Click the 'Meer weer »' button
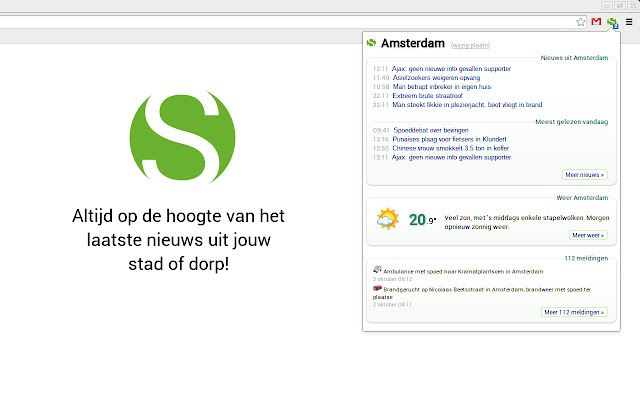Image resolution: width=640 pixels, height=400 pixels. tap(588, 235)
